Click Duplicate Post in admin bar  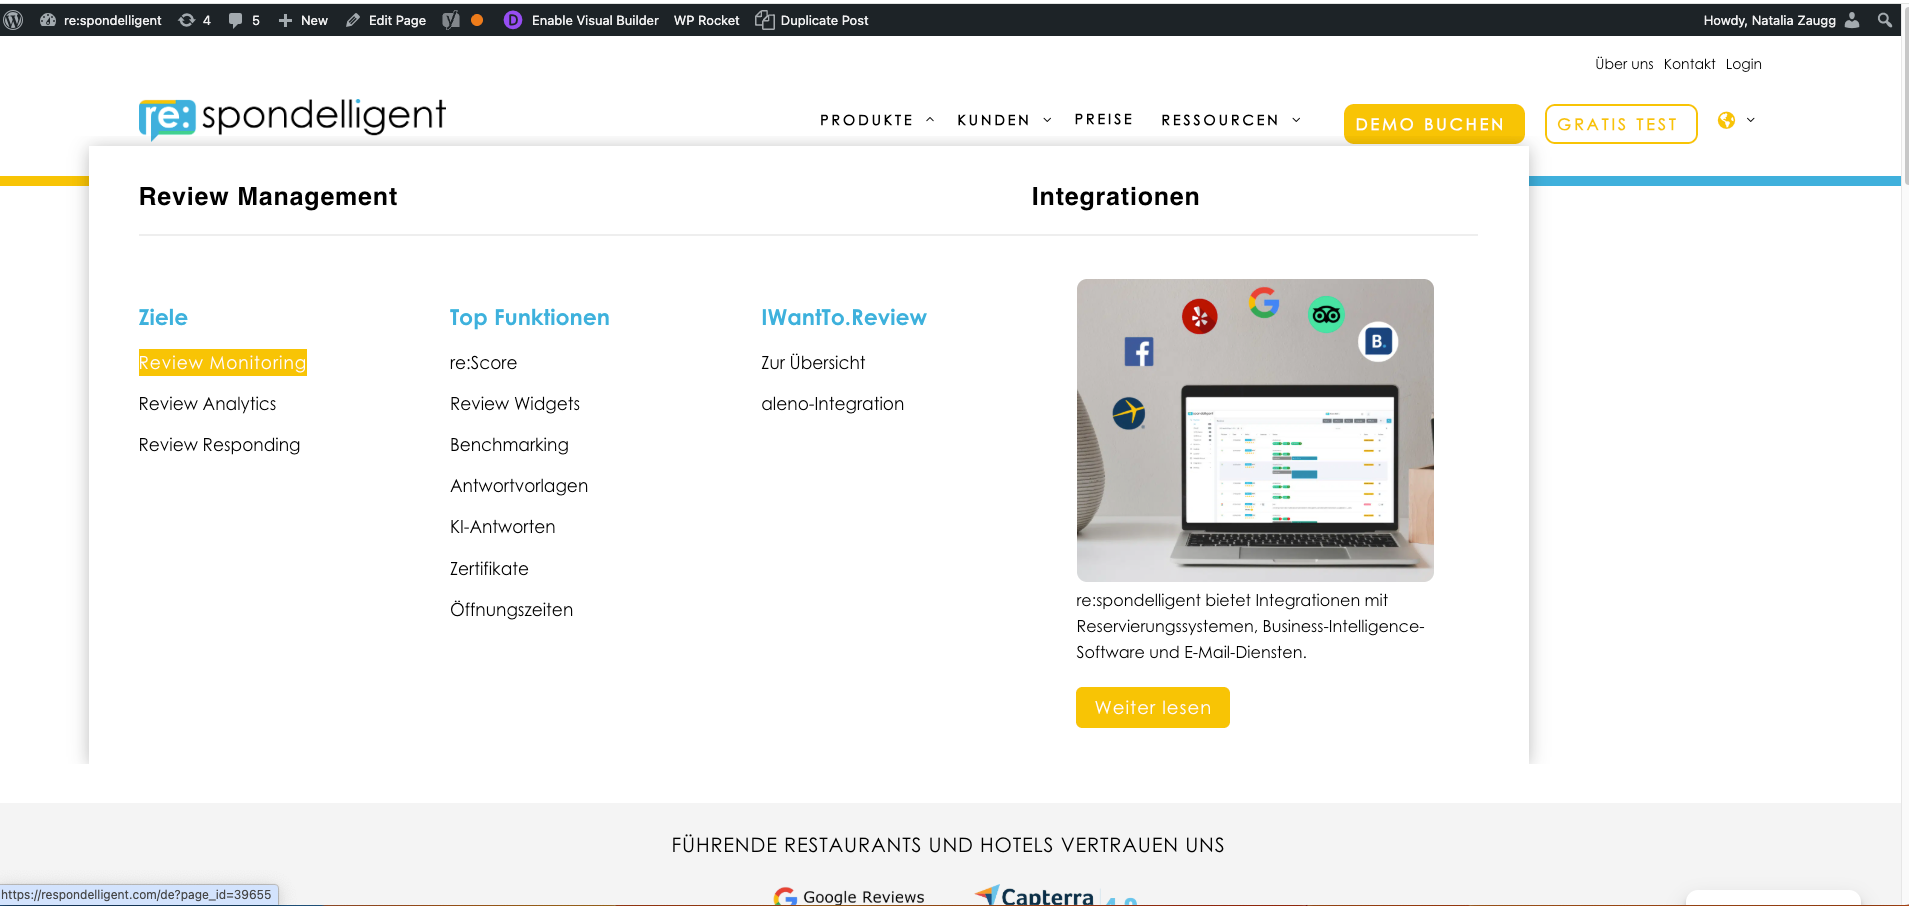812,20
